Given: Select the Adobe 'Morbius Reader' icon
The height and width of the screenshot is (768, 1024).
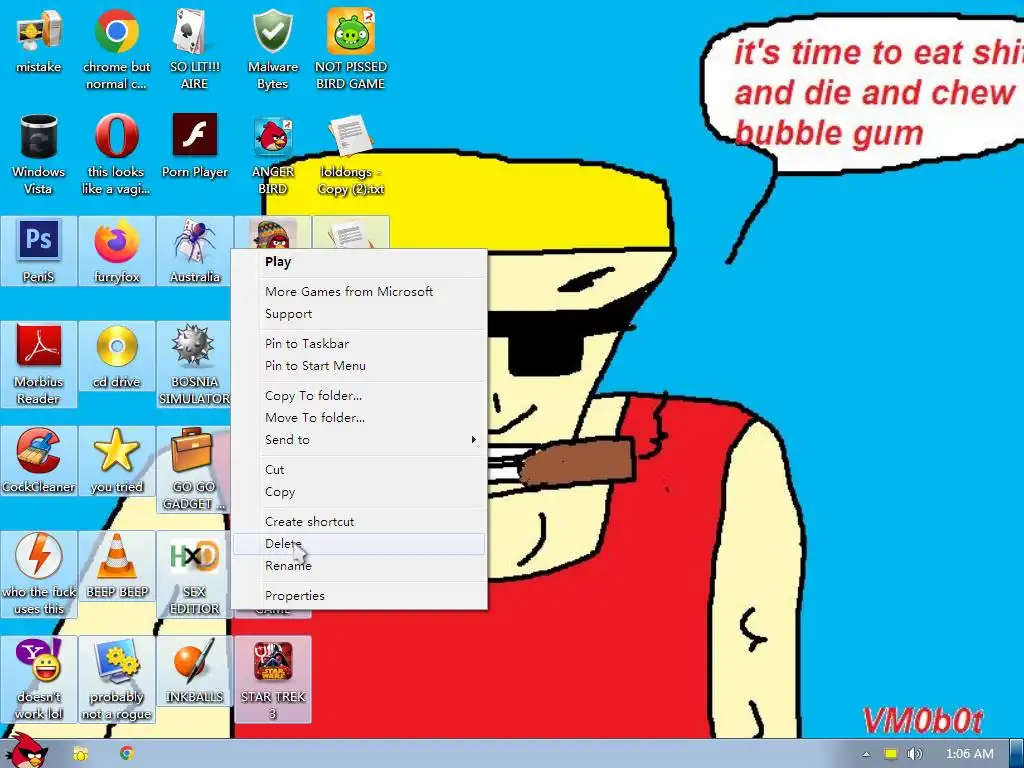Looking at the screenshot, I should coord(39,364).
